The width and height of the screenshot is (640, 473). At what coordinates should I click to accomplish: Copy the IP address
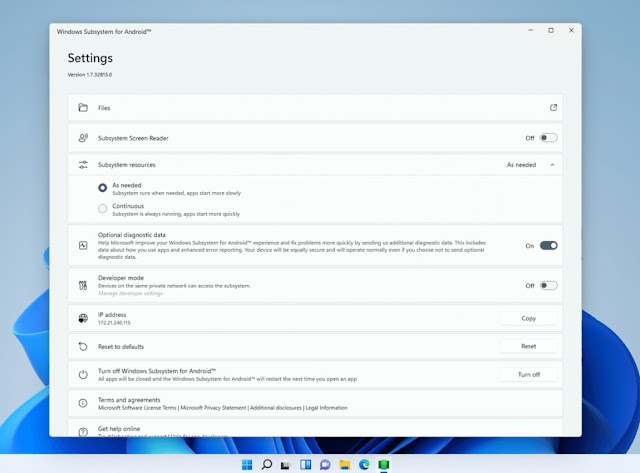click(529, 318)
